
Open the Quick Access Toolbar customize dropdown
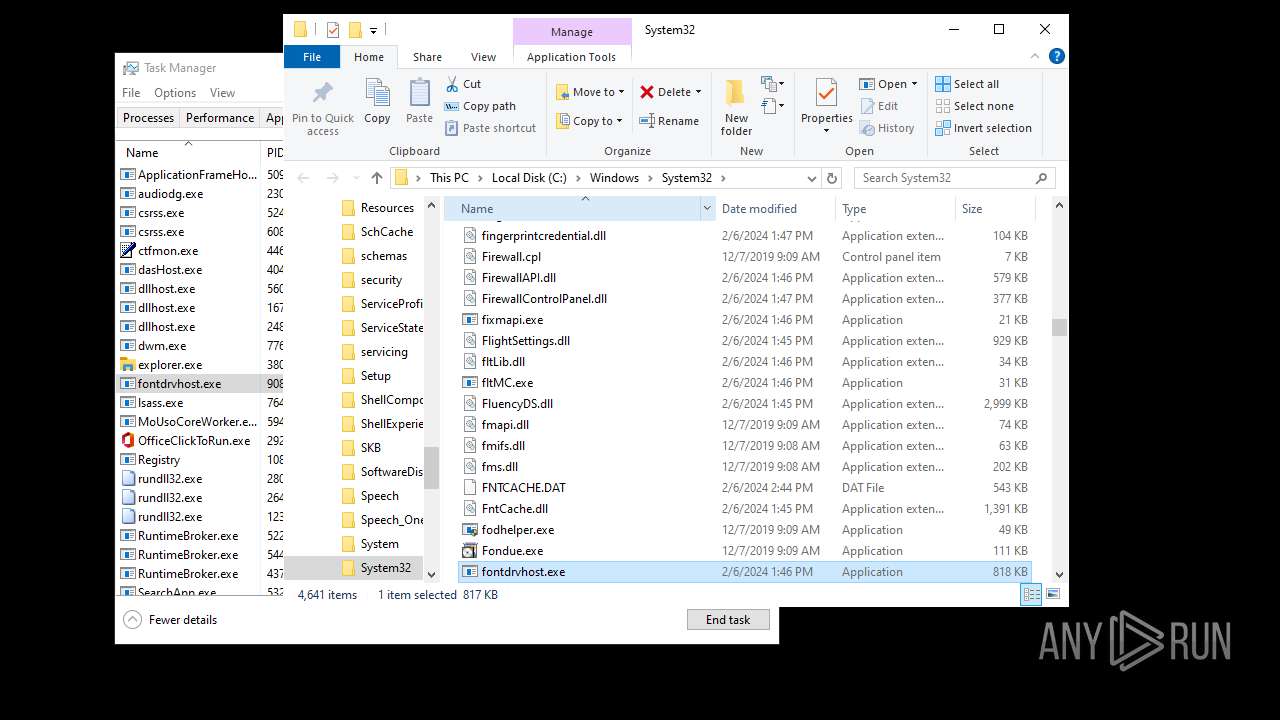click(x=373, y=30)
